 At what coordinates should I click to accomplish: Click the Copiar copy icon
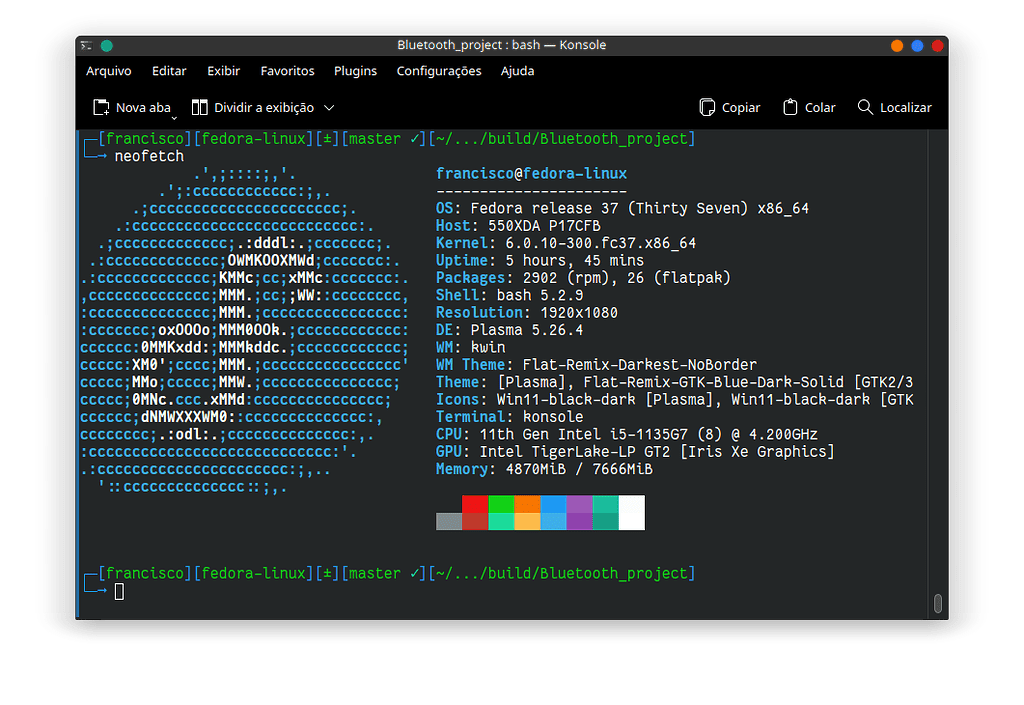(x=708, y=107)
